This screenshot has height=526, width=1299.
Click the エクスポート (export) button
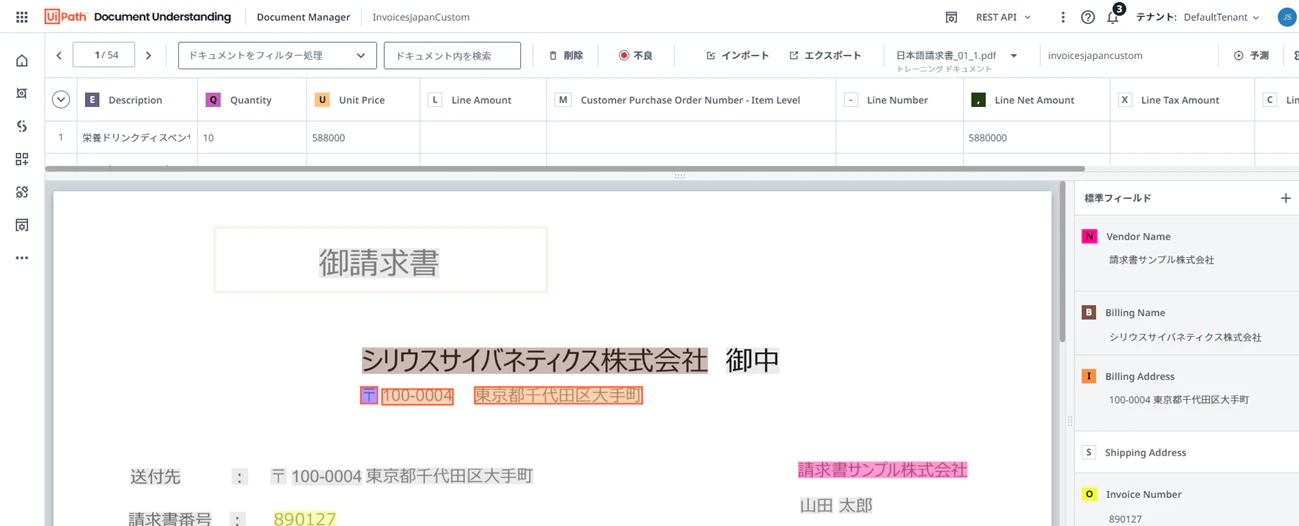(x=825, y=56)
